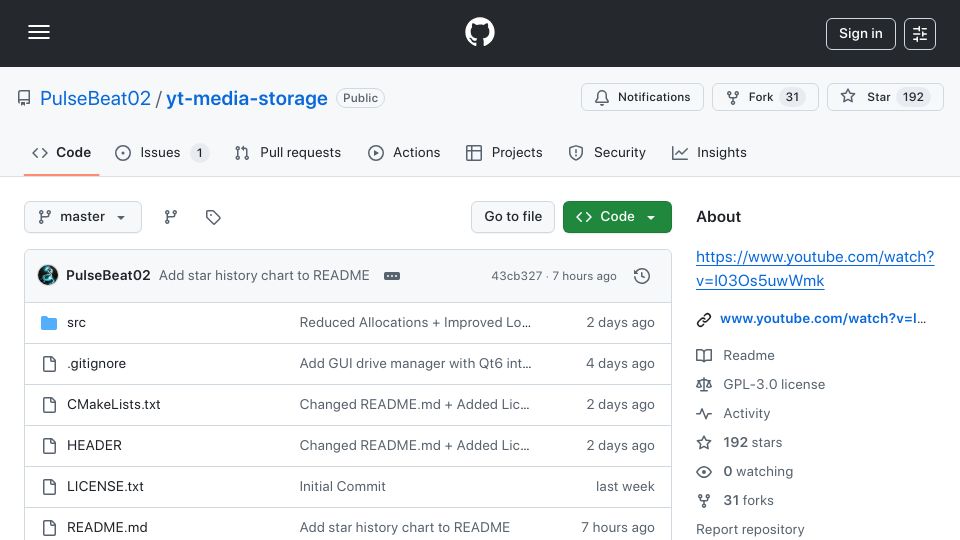This screenshot has height=540, width=960.
Task: Open appearance settings icon beside Sign in
Action: (920, 34)
